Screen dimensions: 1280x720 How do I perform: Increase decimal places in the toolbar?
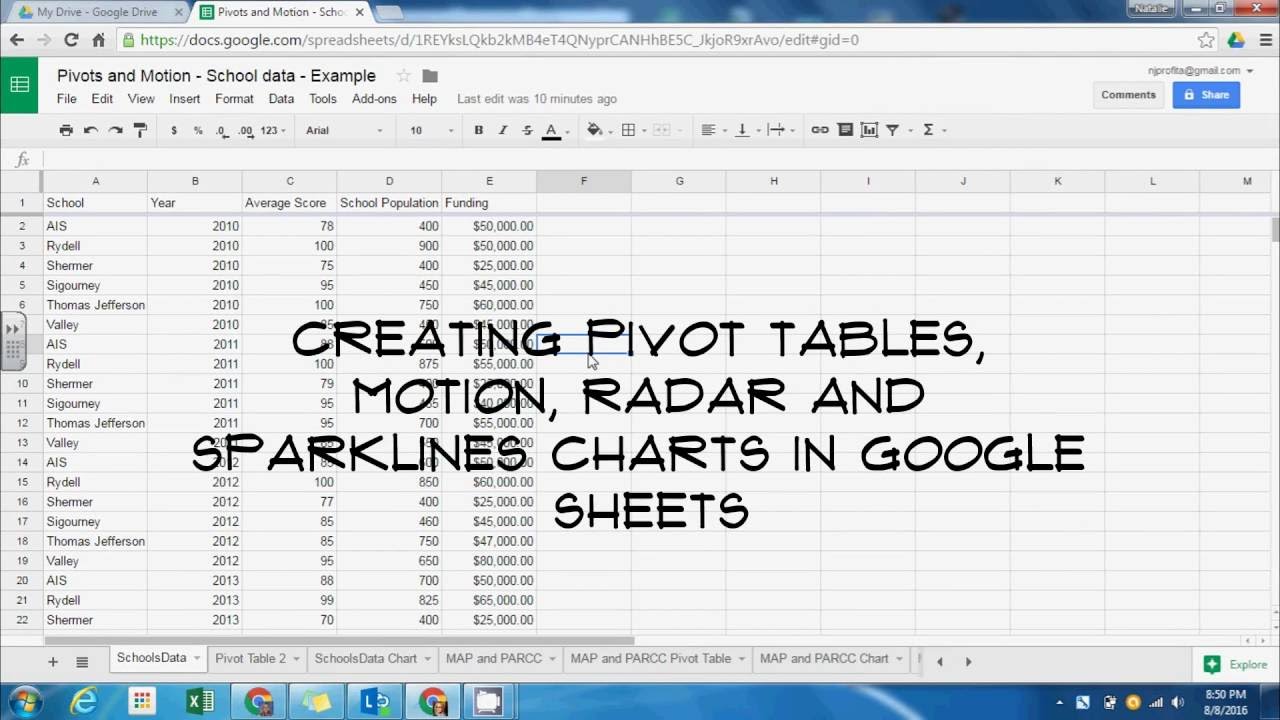click(x=245, y=130)
